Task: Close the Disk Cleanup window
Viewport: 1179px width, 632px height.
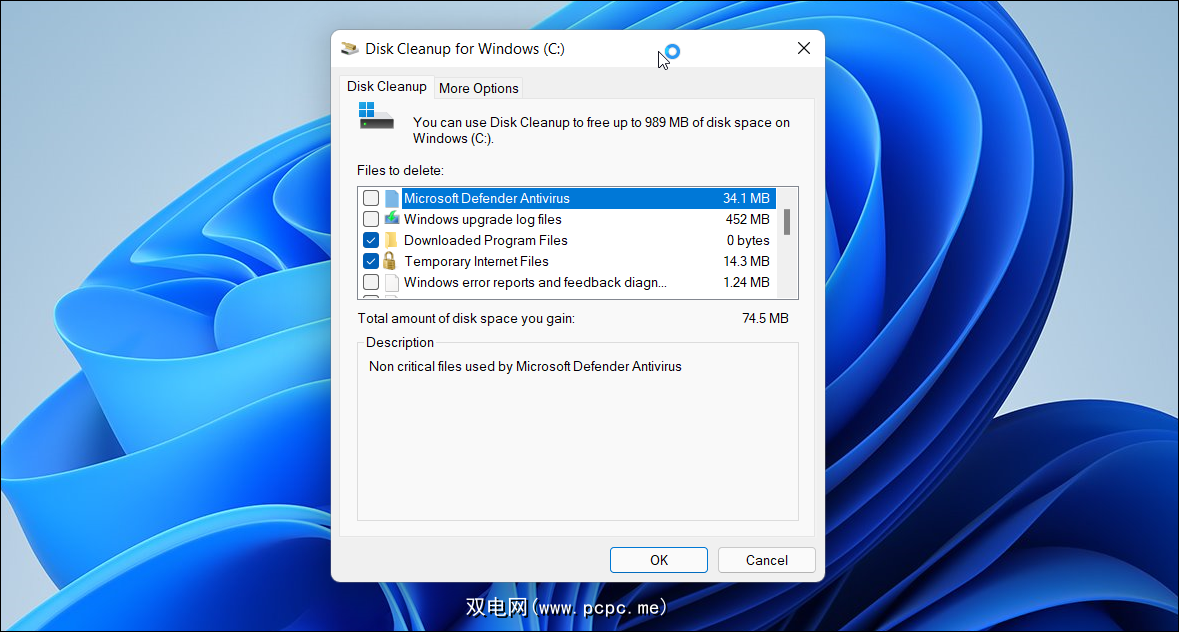Action: click(x=804, y=48)
